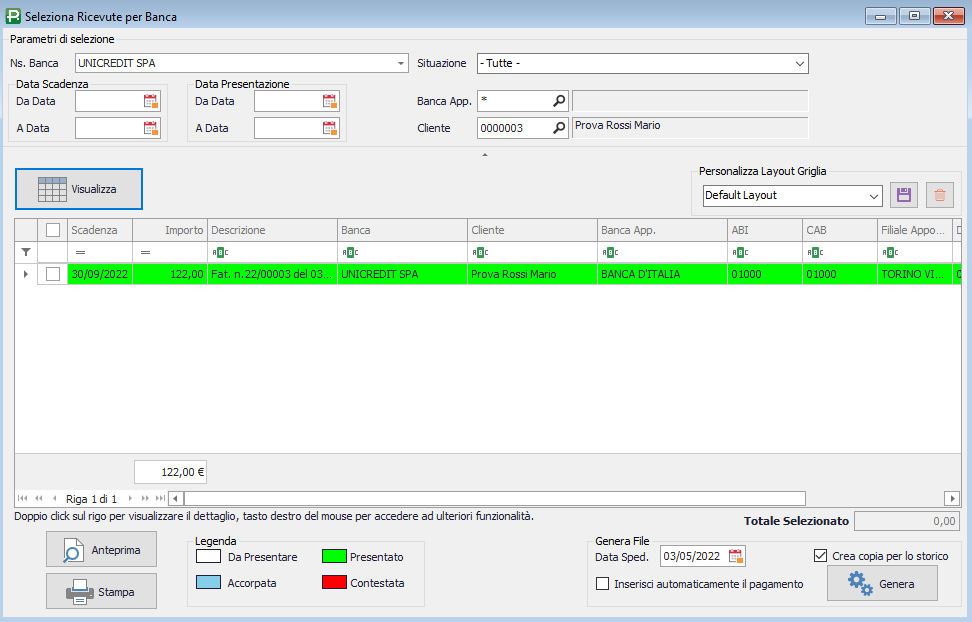Viewport: 972px width, 622px height.
Task: Open calendar for Data Sped. field
Action: coord(736,557)
